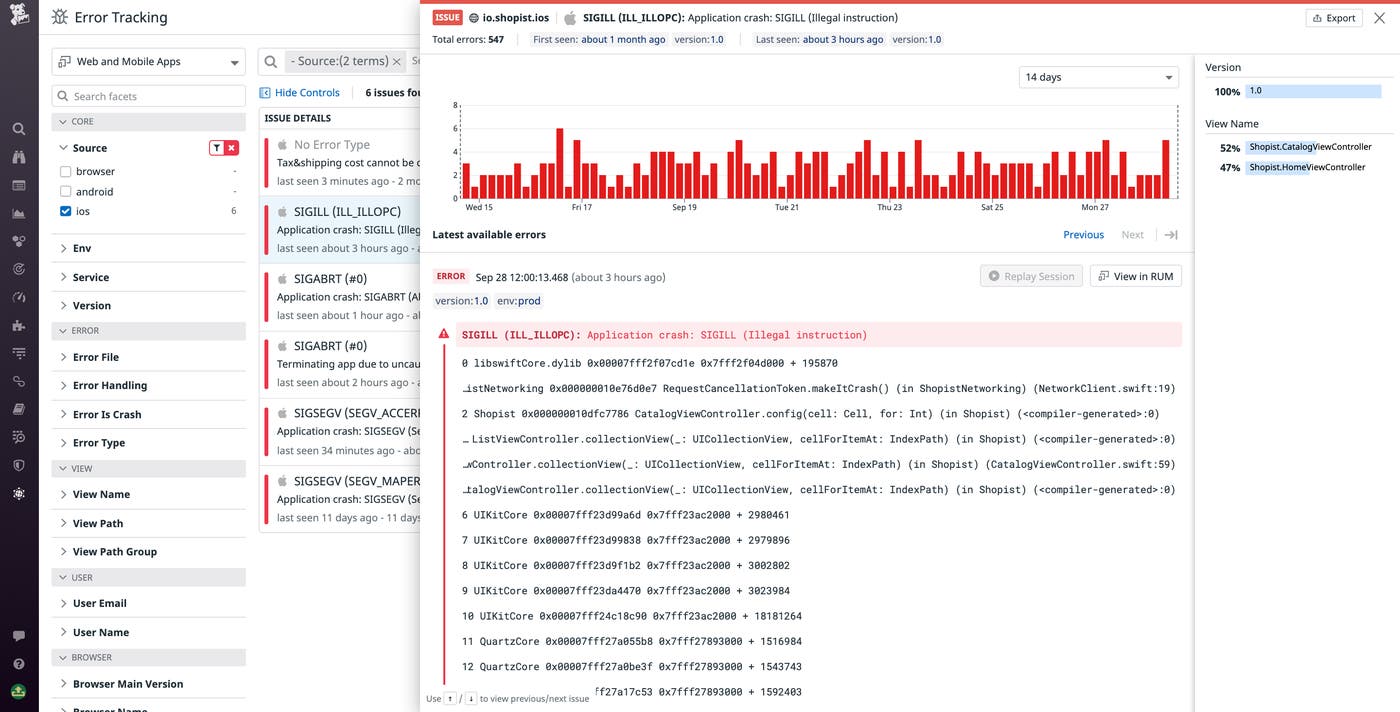Open Watchdog via the binoculars sidebar icon
1400x712 pixels.
pos(17,157)
